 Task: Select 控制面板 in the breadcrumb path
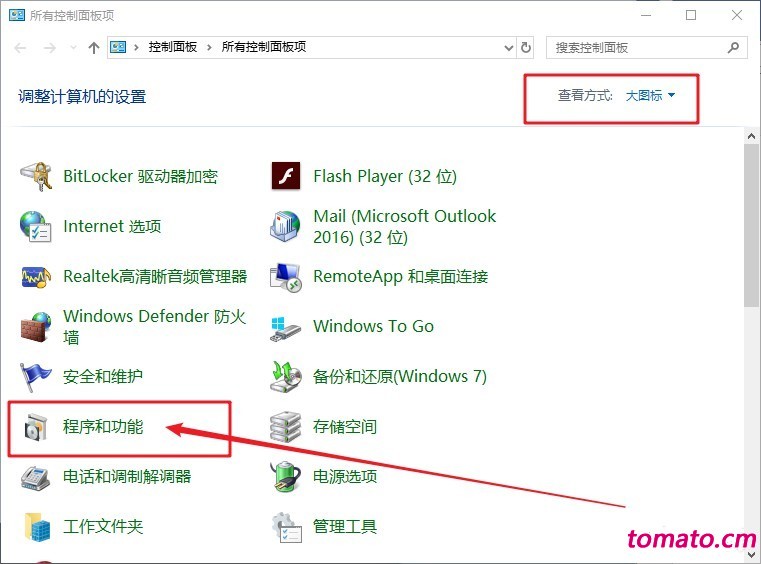coord(173,47)
